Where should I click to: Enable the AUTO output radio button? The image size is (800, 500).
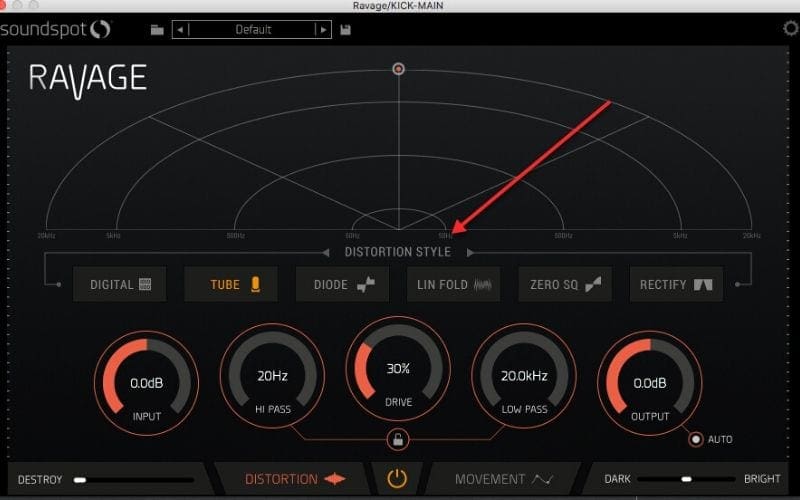point(695,439)
